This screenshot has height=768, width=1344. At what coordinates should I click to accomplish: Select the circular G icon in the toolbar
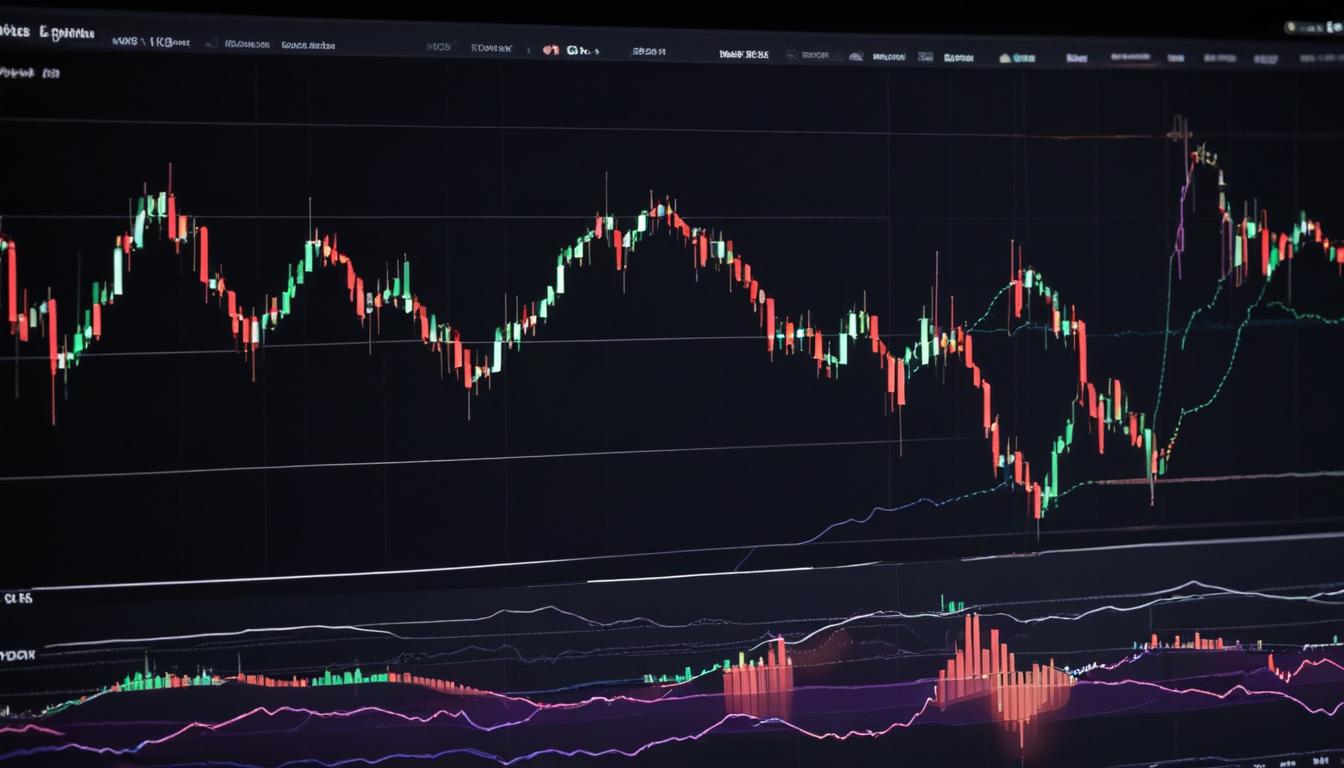click(x=571, y=47)
